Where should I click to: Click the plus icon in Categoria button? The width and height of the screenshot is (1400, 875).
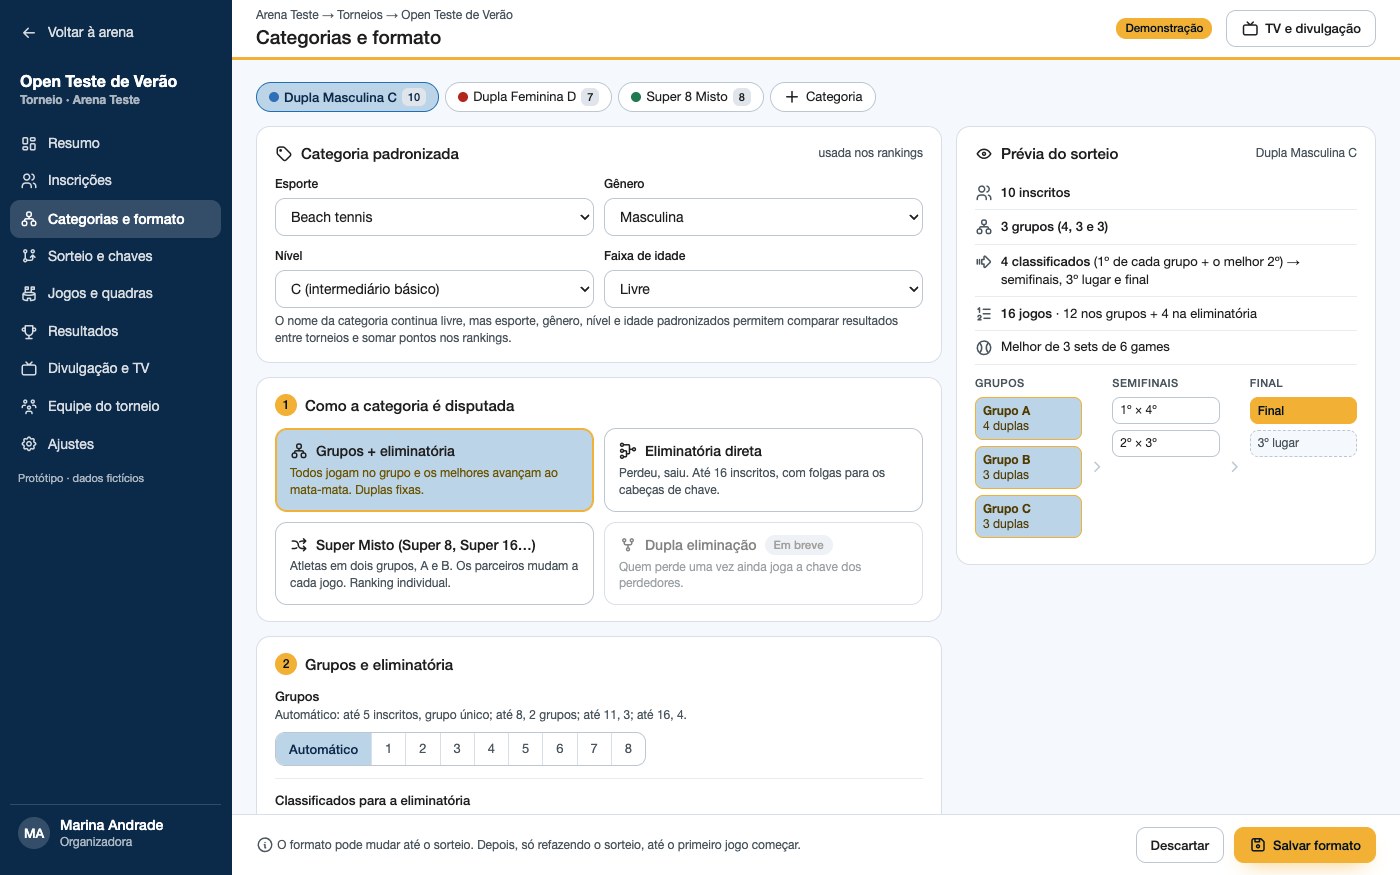[792, 97]
